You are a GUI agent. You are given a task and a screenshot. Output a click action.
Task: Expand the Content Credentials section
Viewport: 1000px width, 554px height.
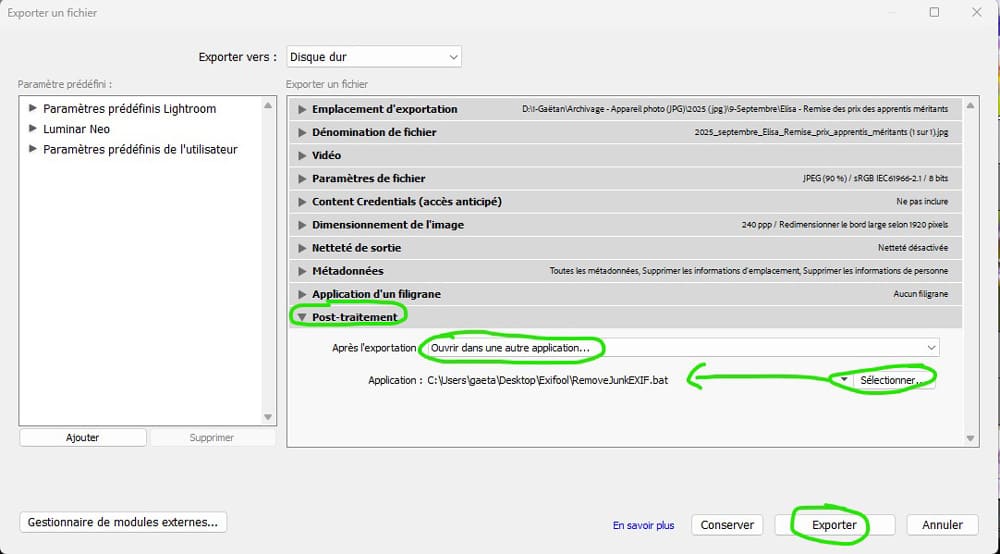tap(302, 201)
